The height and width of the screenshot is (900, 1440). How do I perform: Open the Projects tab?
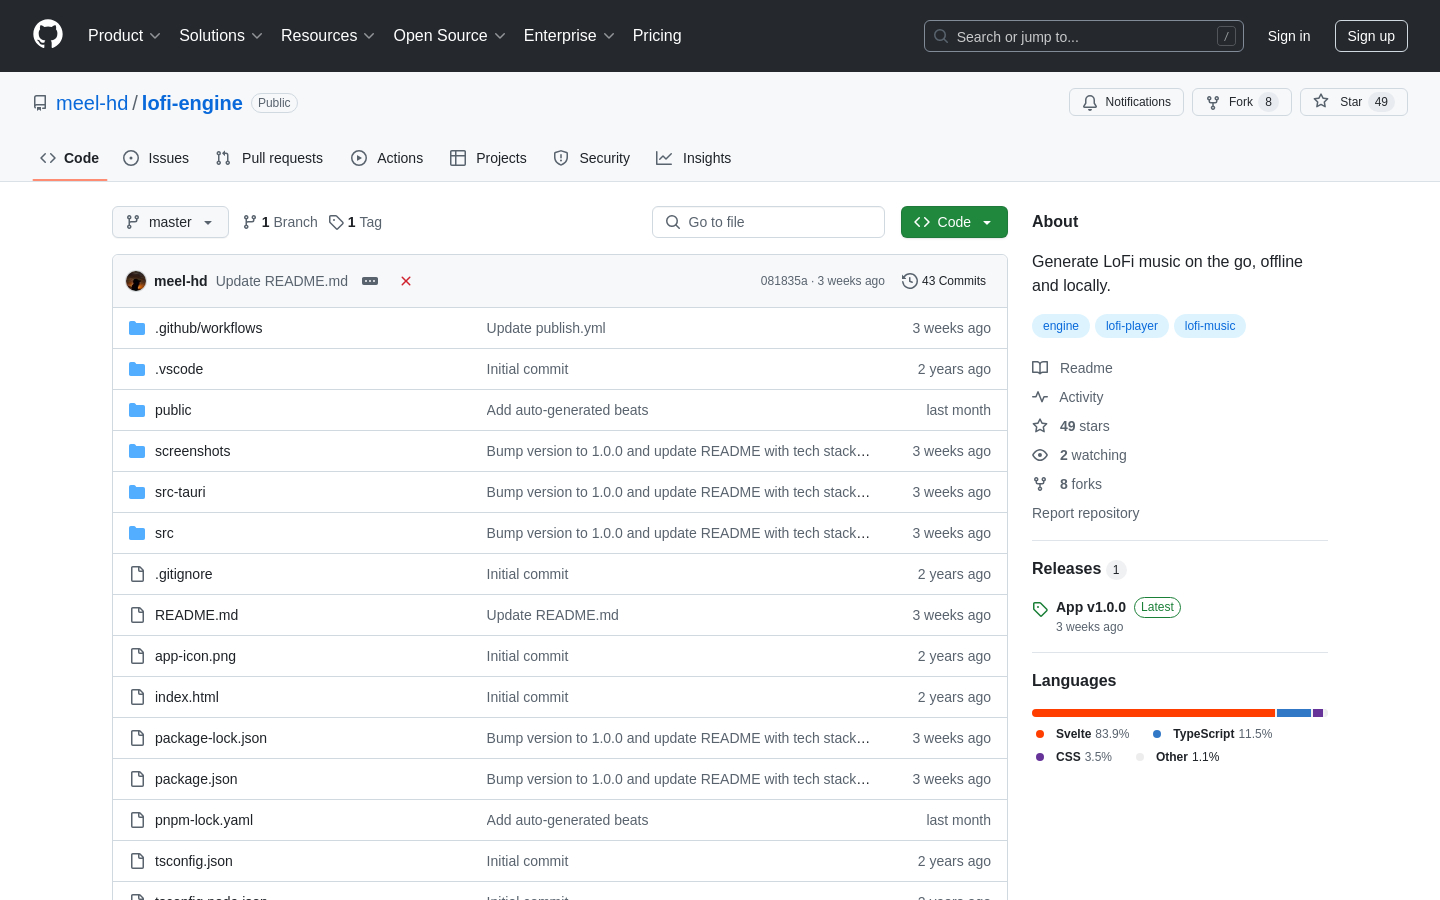click(x=488, y=158)
